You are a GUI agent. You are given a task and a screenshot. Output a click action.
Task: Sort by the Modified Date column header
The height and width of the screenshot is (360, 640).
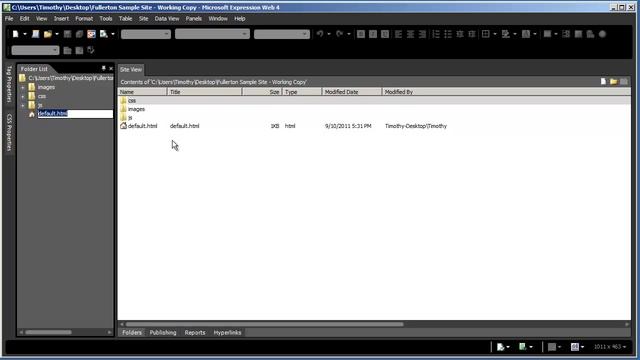pyautogui.click(x=352, y=92)
